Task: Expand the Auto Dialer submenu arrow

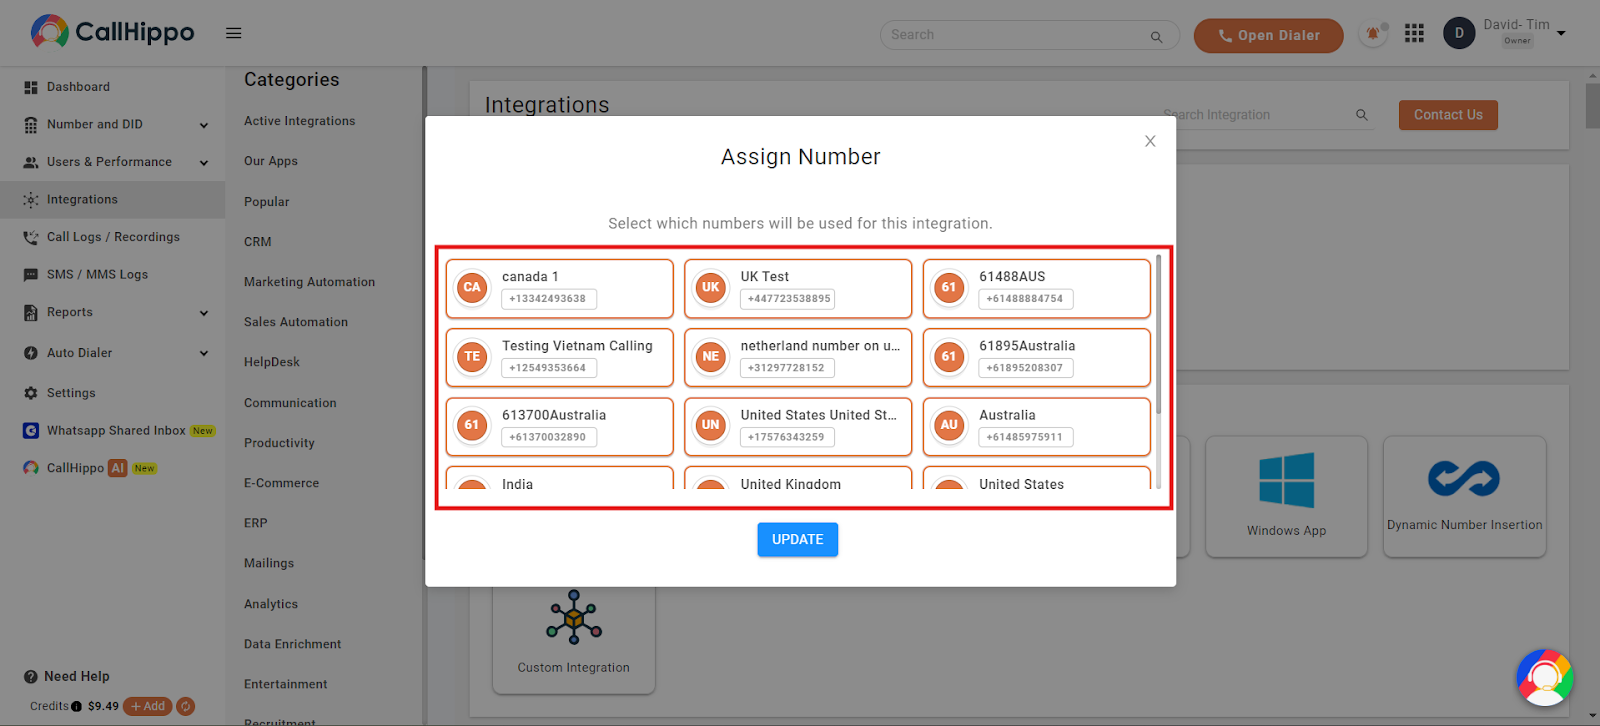Action: pyautogui.click(x=204, y=353)
